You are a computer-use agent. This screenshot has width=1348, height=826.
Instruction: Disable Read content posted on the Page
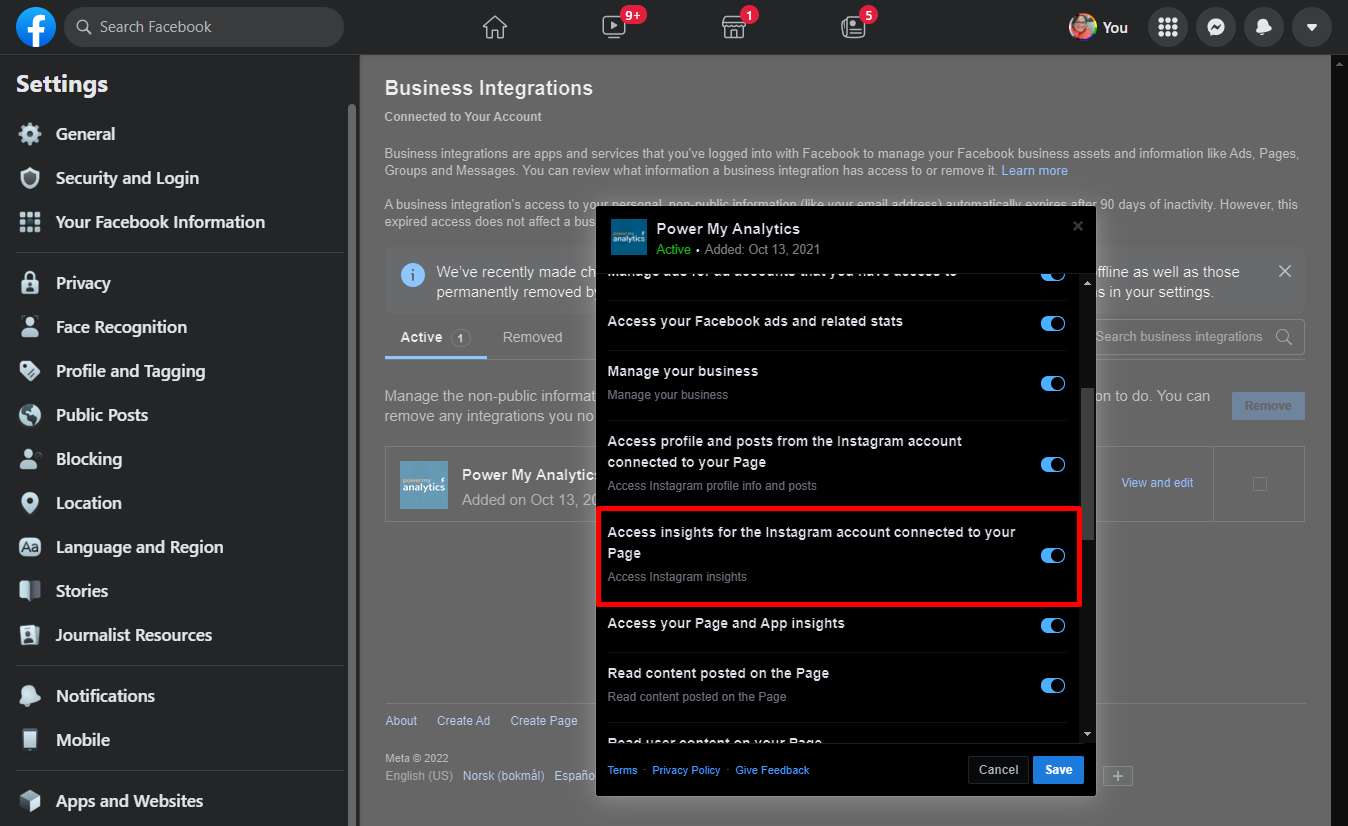point(1052,686)
